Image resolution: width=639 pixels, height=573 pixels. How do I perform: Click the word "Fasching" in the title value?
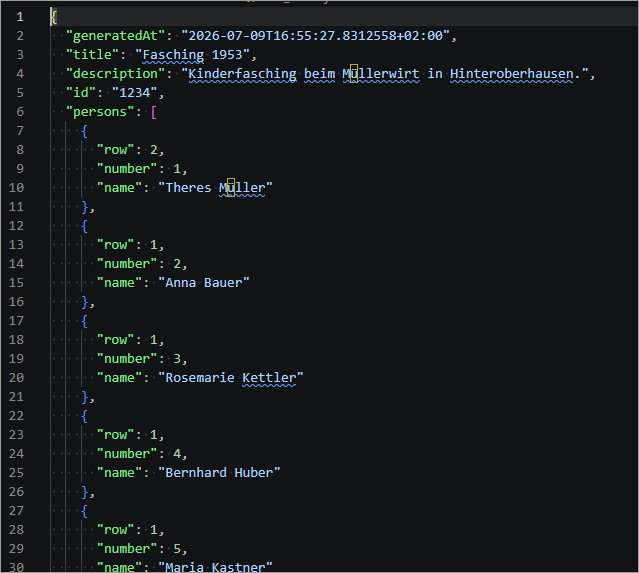coord(173,55)
